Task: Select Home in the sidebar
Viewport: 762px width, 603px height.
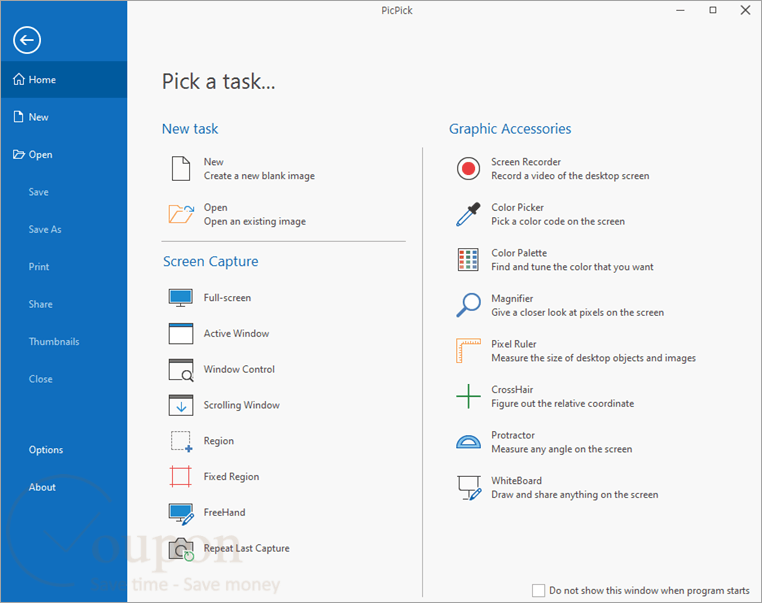Action: coord(64,80)
